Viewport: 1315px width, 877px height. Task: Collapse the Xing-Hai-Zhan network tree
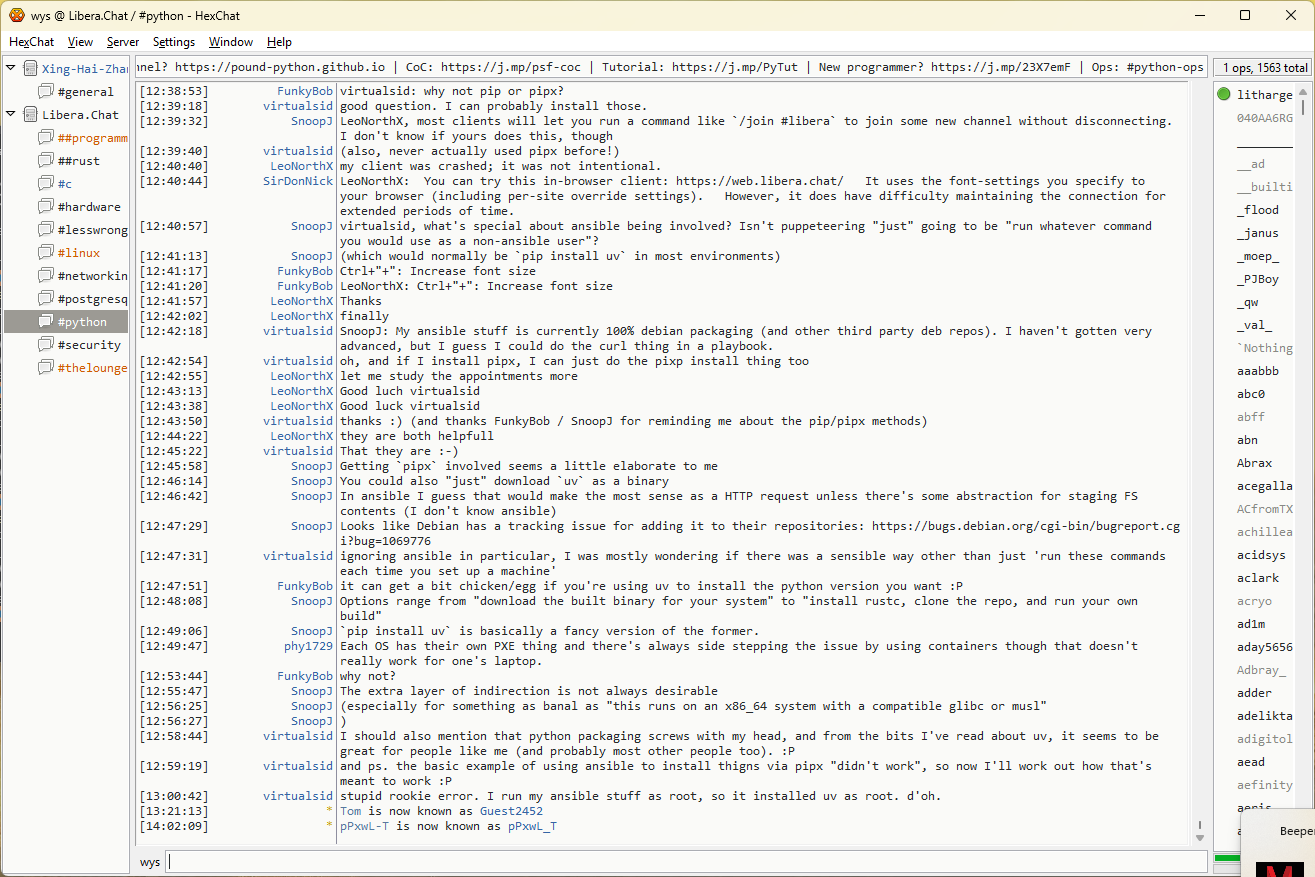click(x=11, y=69)
